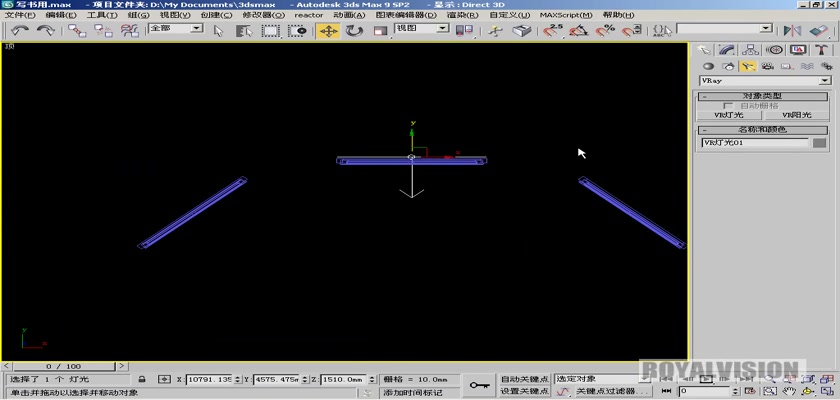Toggle keyboard shortcut override icon
This screenshot has height=400, width=840.
522,31
